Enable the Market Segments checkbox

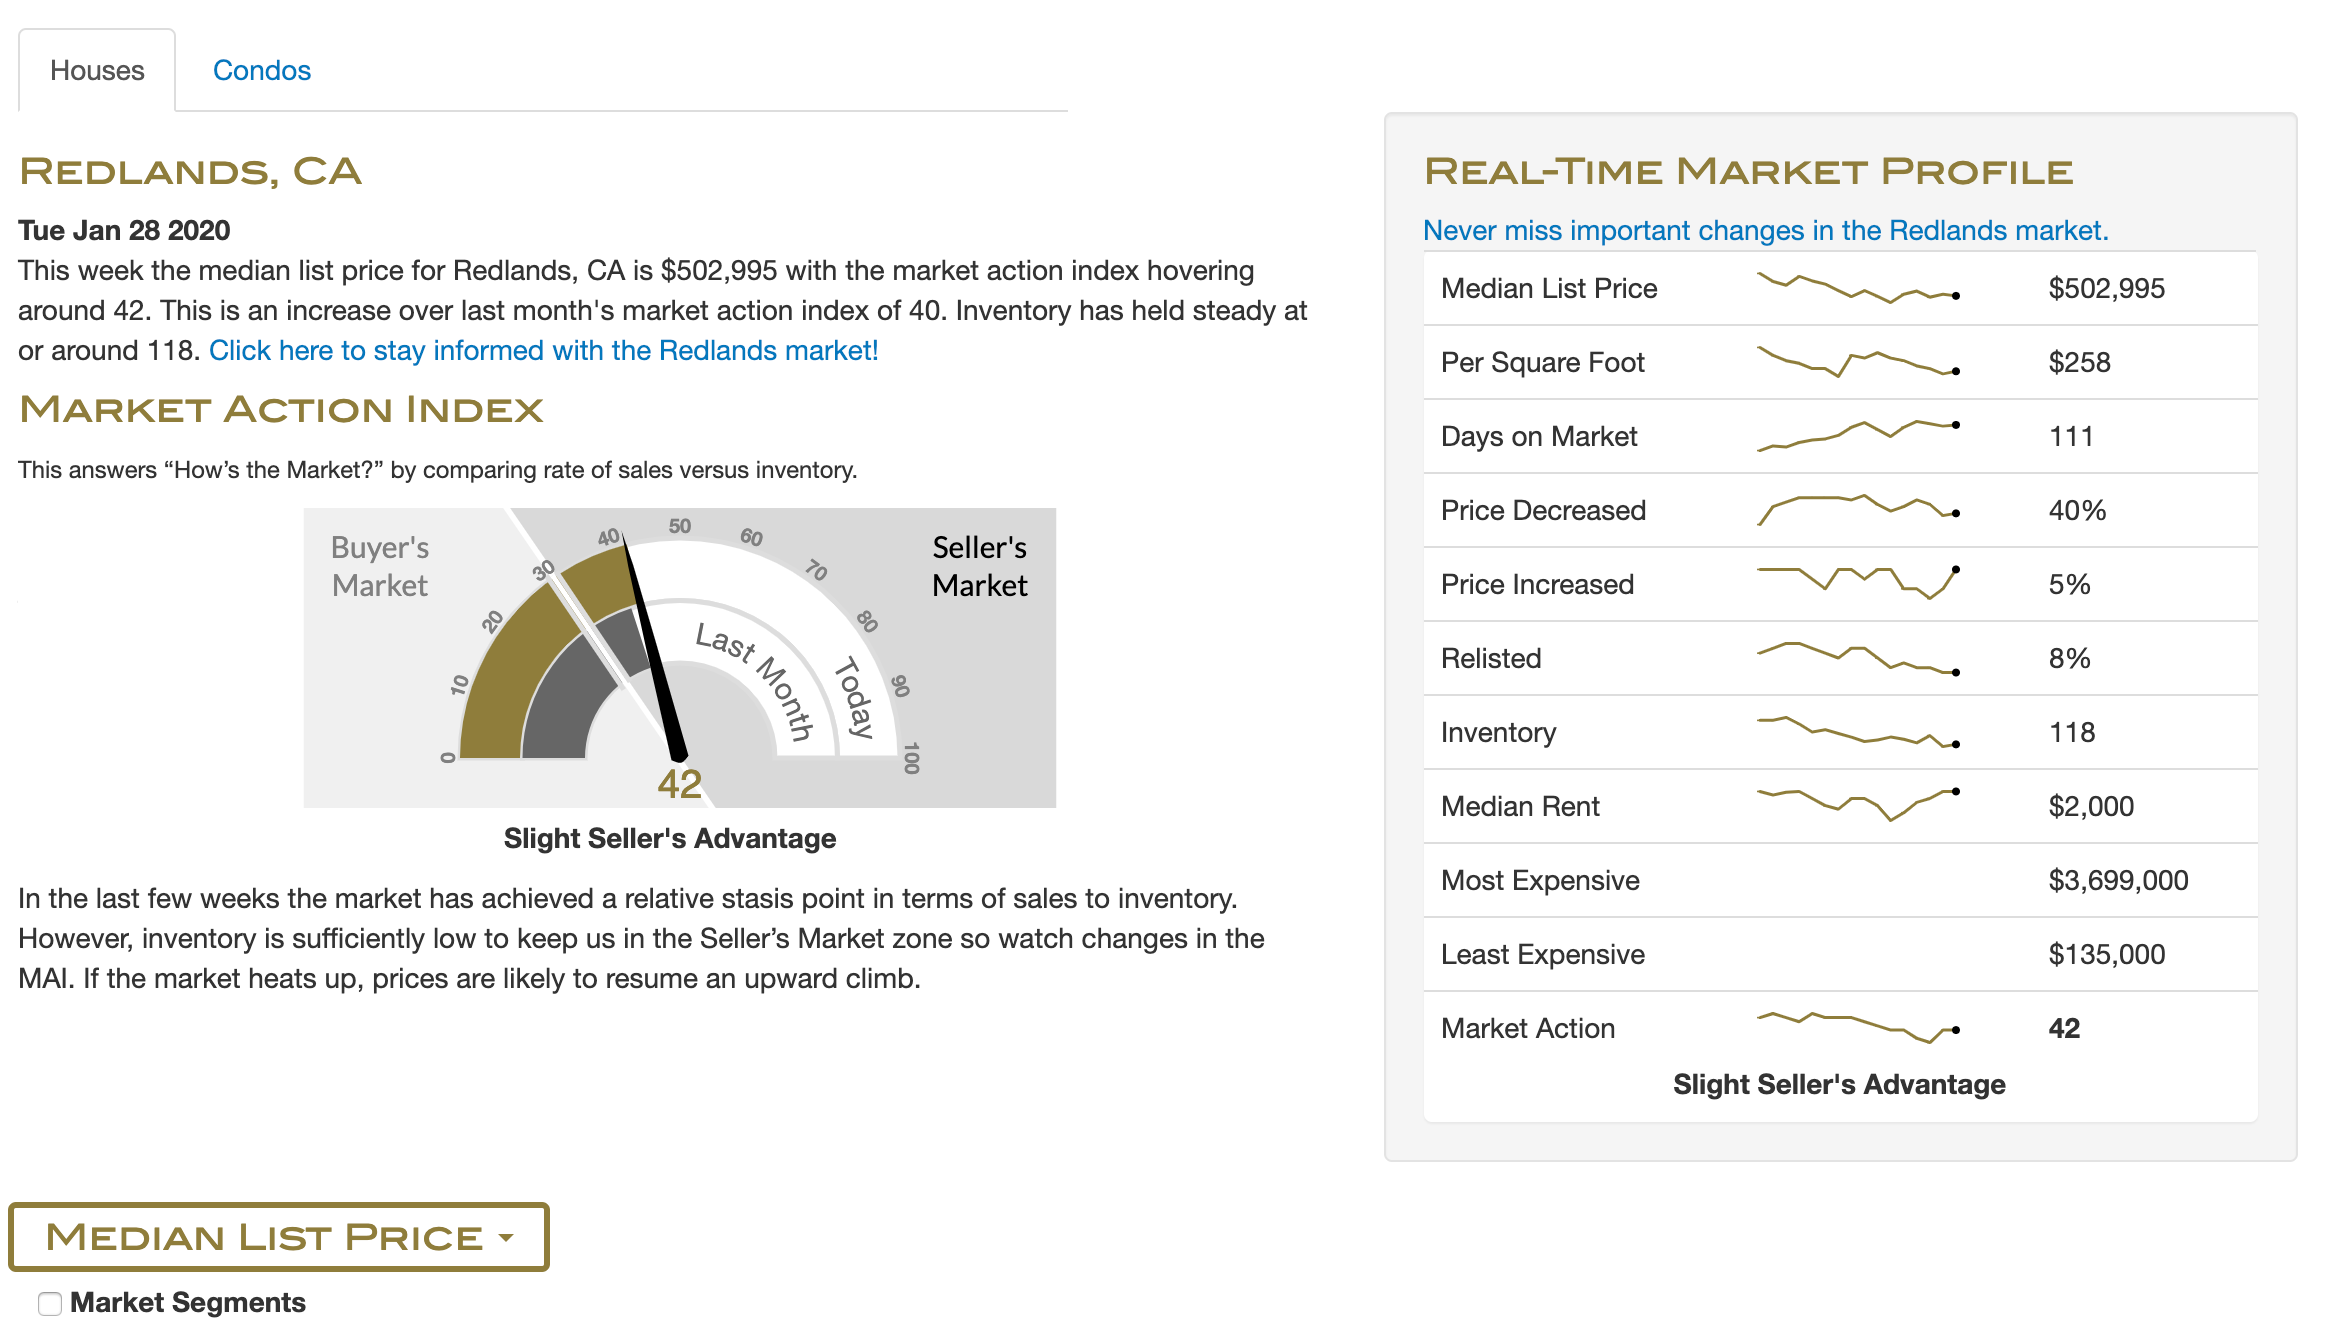50,1303
